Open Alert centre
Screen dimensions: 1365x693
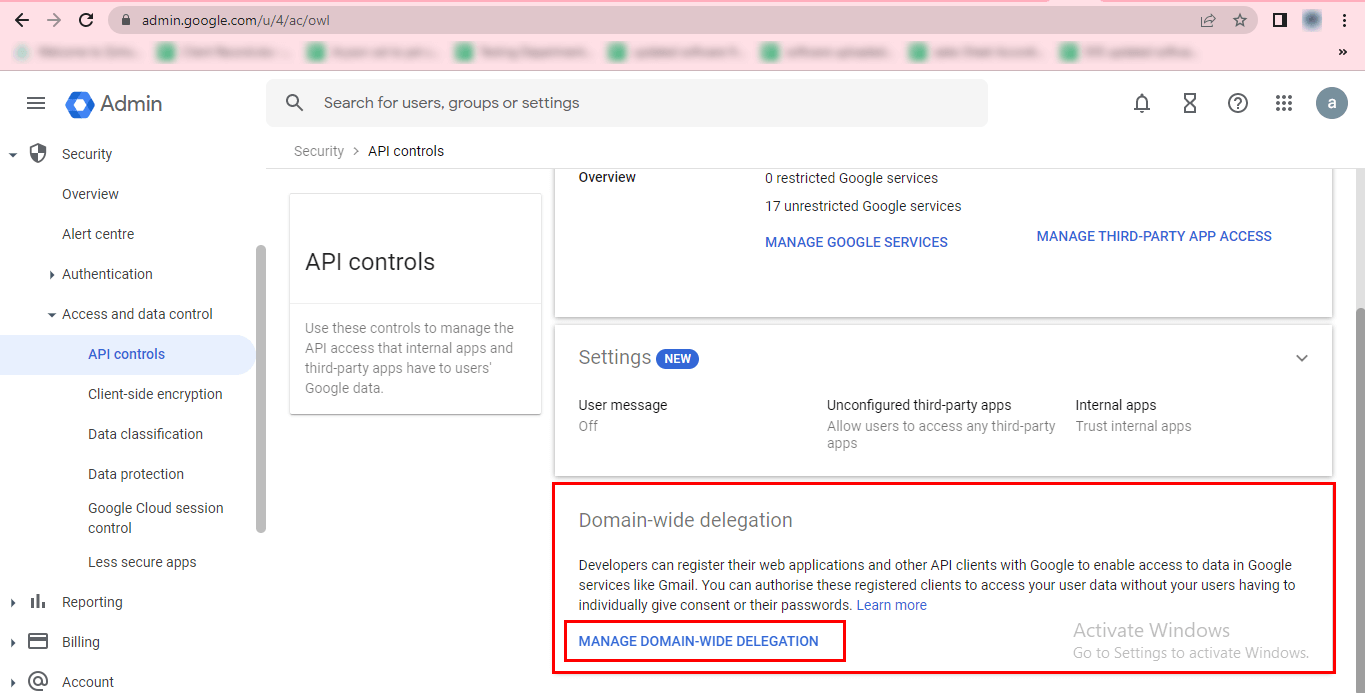coord(98,234)
